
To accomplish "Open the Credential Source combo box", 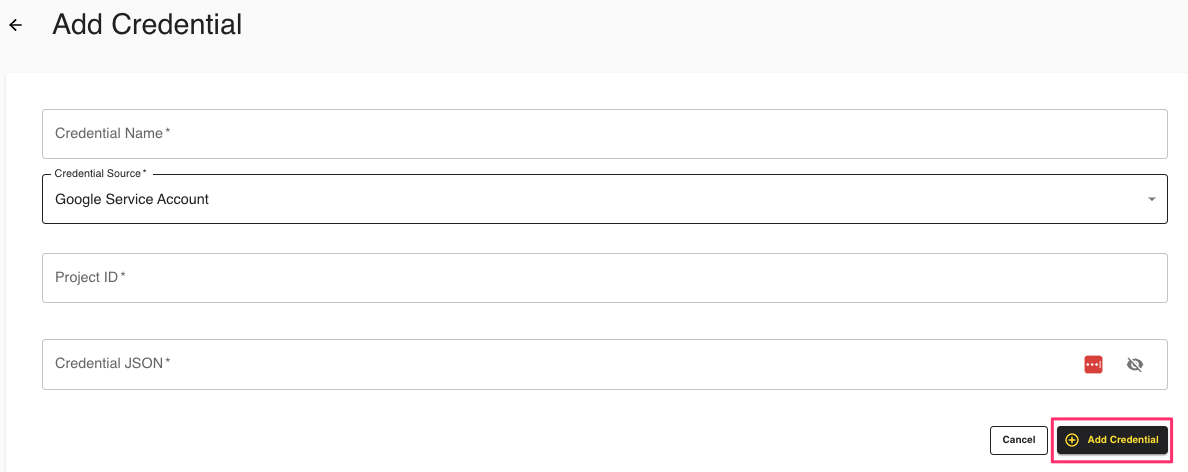I will [600, 200].
